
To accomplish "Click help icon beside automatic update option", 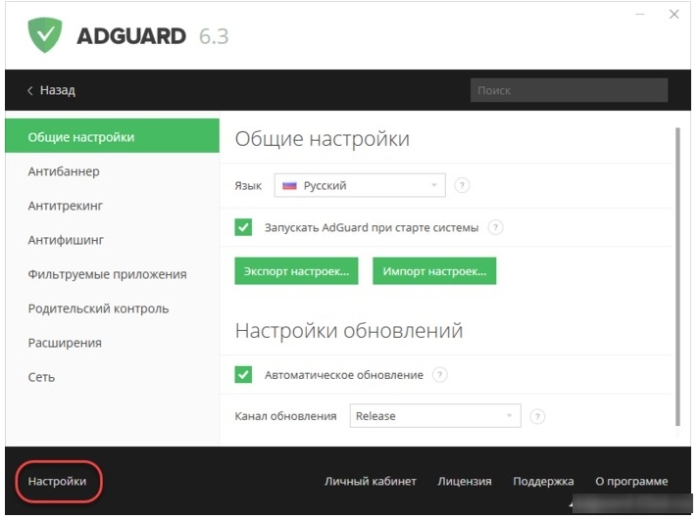I will point(440,375).
